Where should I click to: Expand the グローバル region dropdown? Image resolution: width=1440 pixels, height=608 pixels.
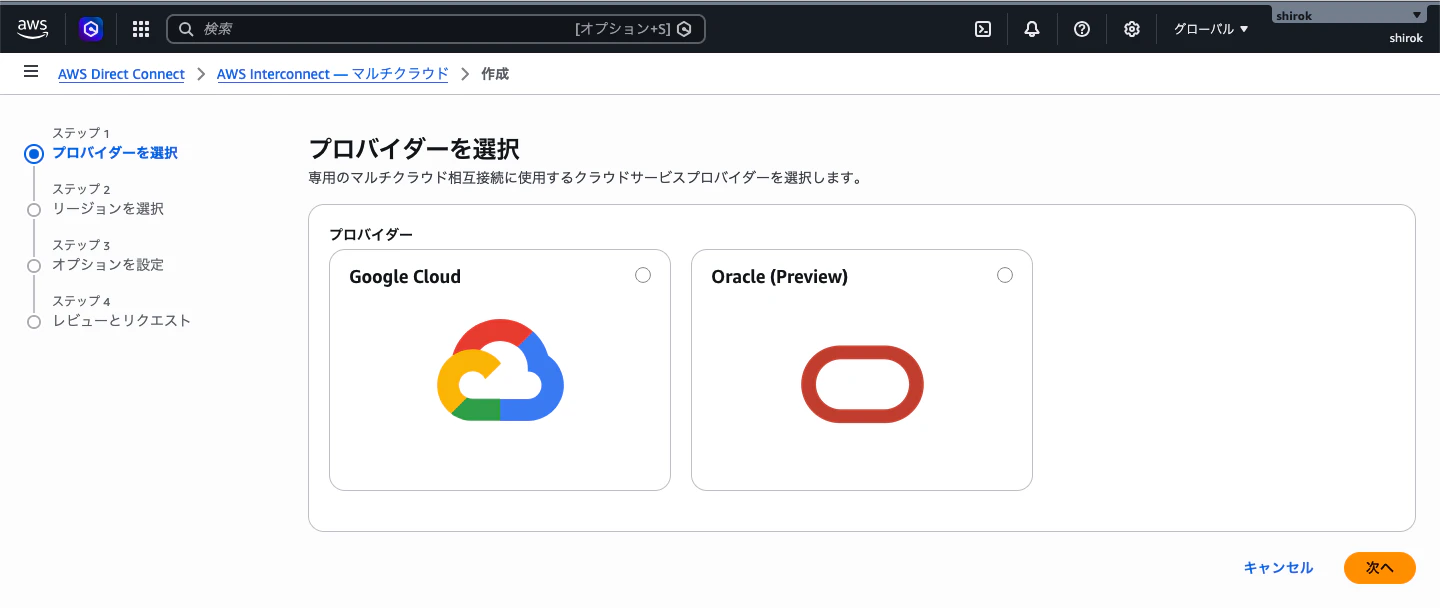[x=1211, y=29]
